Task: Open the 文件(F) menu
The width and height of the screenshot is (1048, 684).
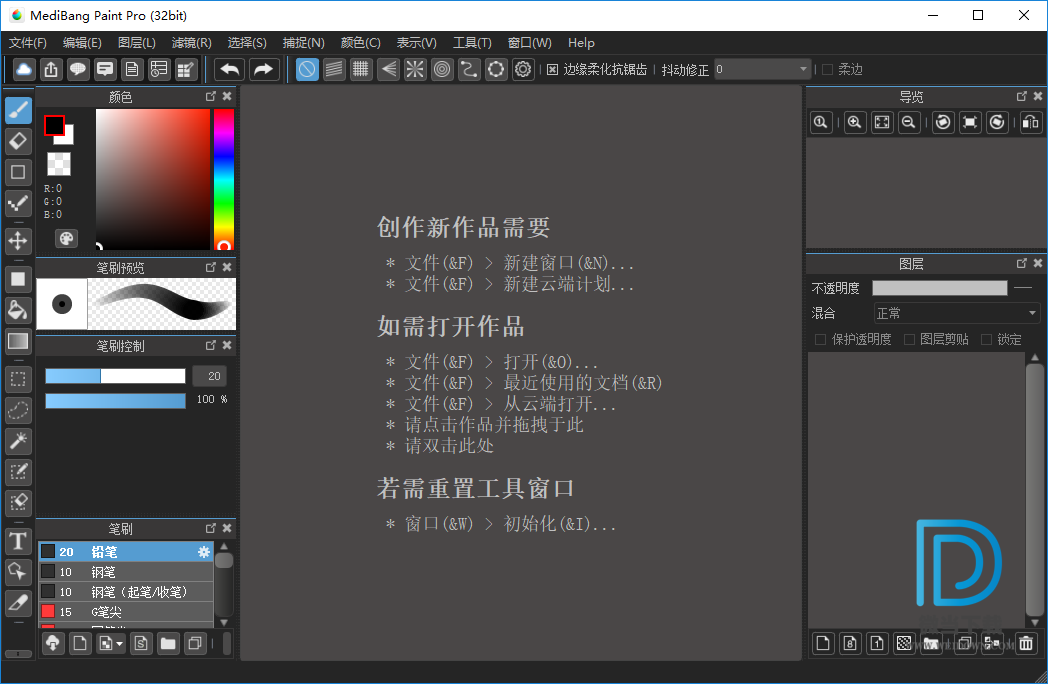Action: [x=27, y=43]
